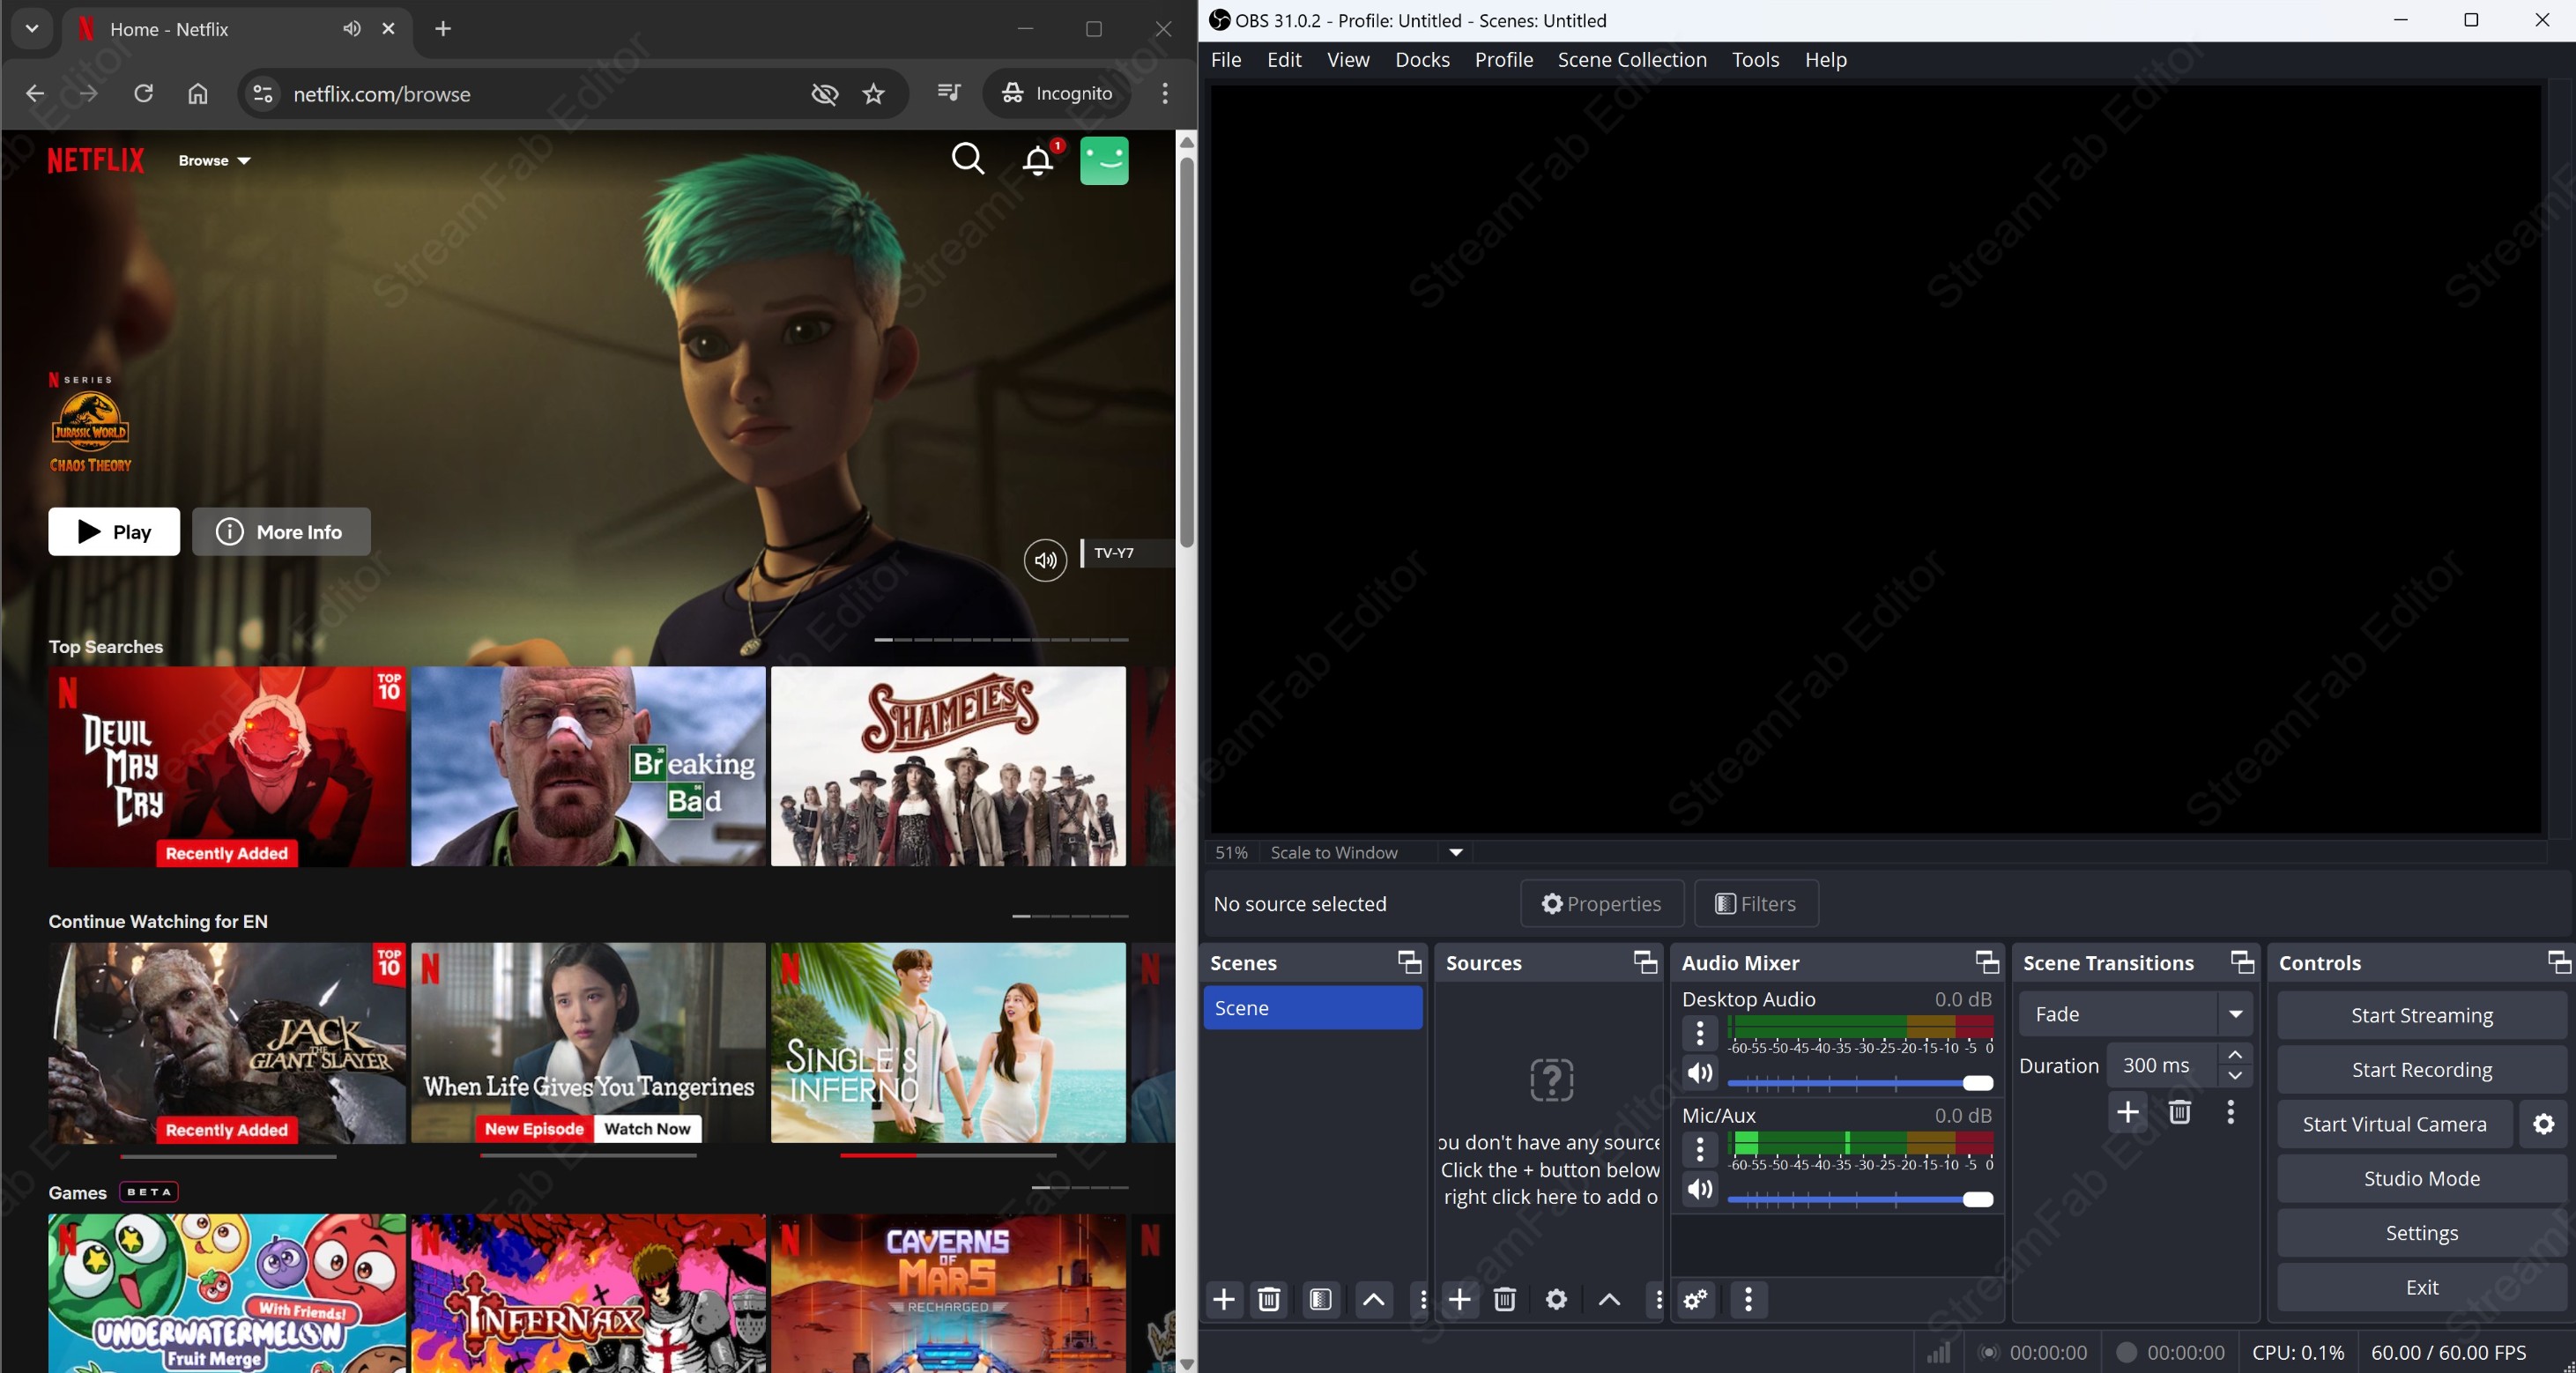Image resolution: width=2576 pixels, height=1373 pixels.
Task: Move source up with the arrow icon
Action: click(1610, 1299)
